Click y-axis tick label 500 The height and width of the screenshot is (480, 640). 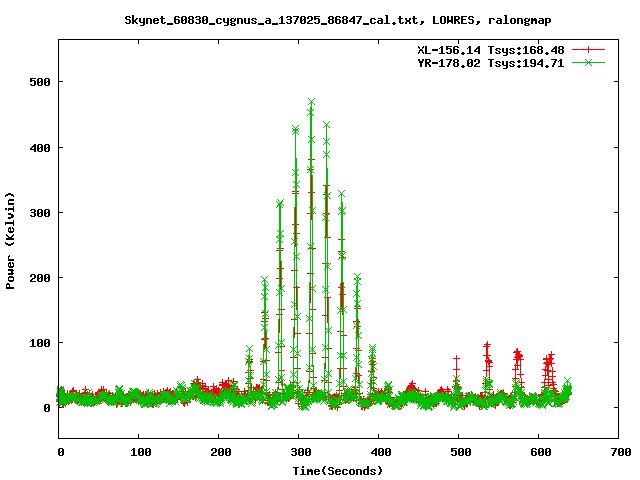40,82
